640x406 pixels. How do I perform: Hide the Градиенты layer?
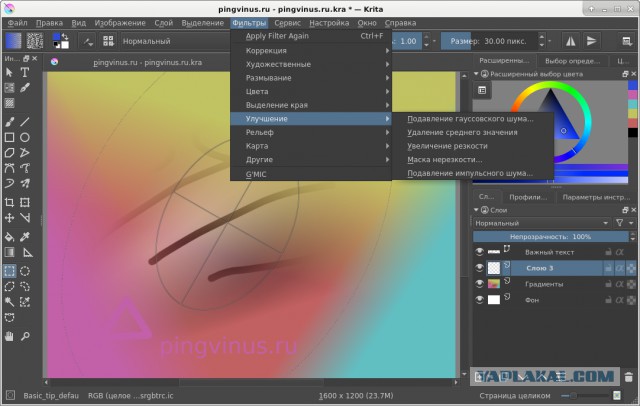point(480,284)
